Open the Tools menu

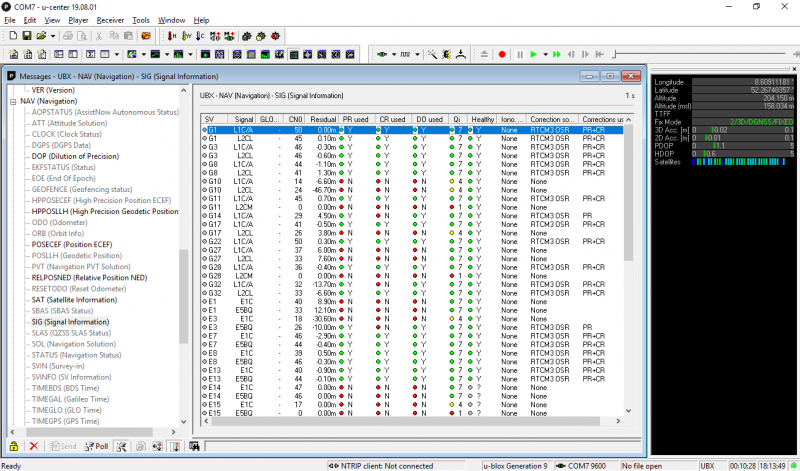point(141,20)
